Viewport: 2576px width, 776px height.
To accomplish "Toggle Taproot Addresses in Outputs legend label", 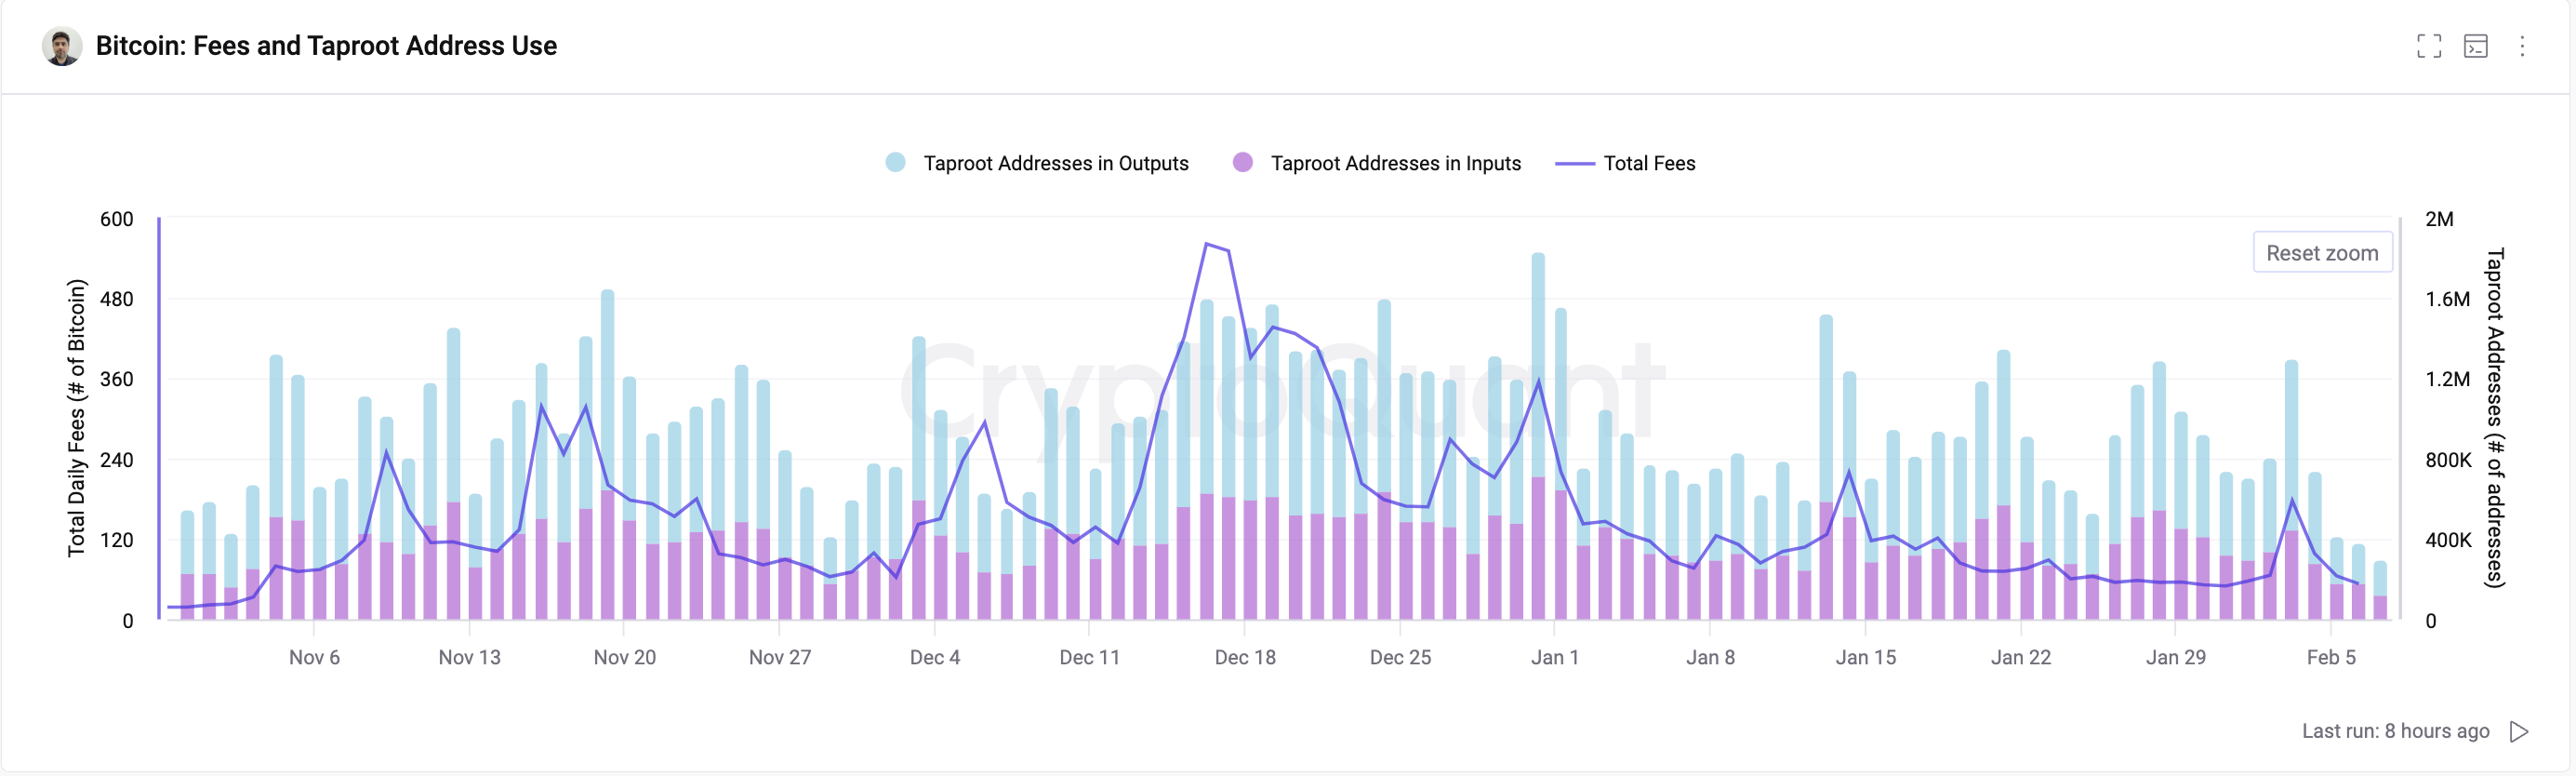I will click(x=1056, y=163).
